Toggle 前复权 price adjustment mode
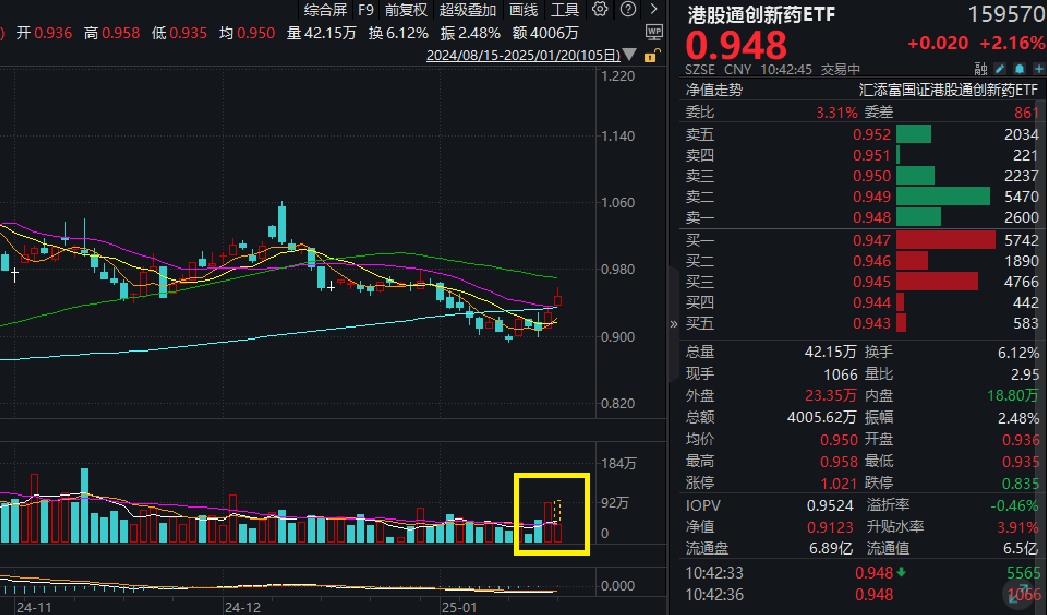This screenshot has height=615, width=1047. (406, 10)
